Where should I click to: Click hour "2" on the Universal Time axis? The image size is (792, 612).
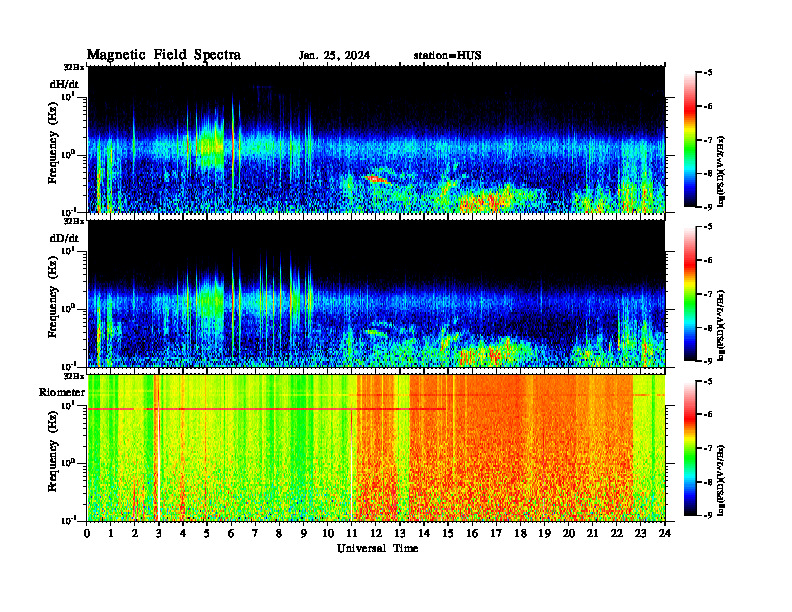tap(134, 533)
